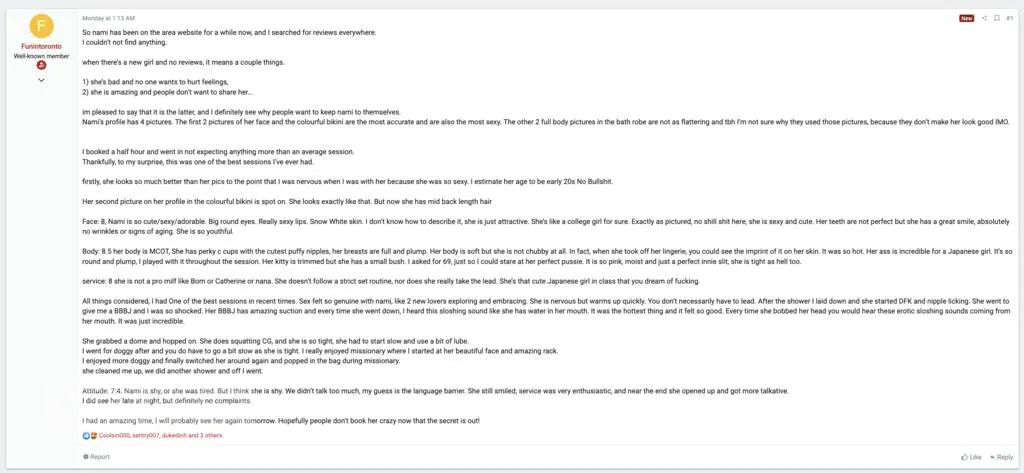Open the #1 post permalink
The width and height of the screenshot is (1024, 473).
click(x=1009, y=18)
